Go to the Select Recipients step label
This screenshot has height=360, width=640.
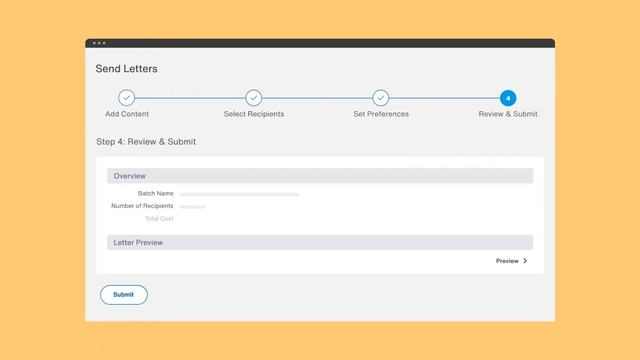[x=254, y=114]
